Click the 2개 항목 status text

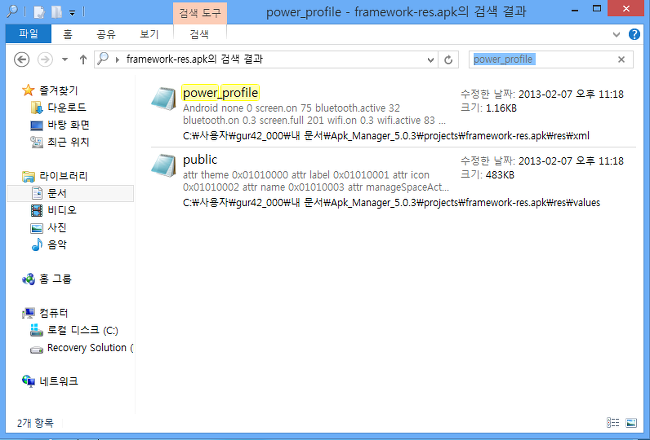coord(35,423)
